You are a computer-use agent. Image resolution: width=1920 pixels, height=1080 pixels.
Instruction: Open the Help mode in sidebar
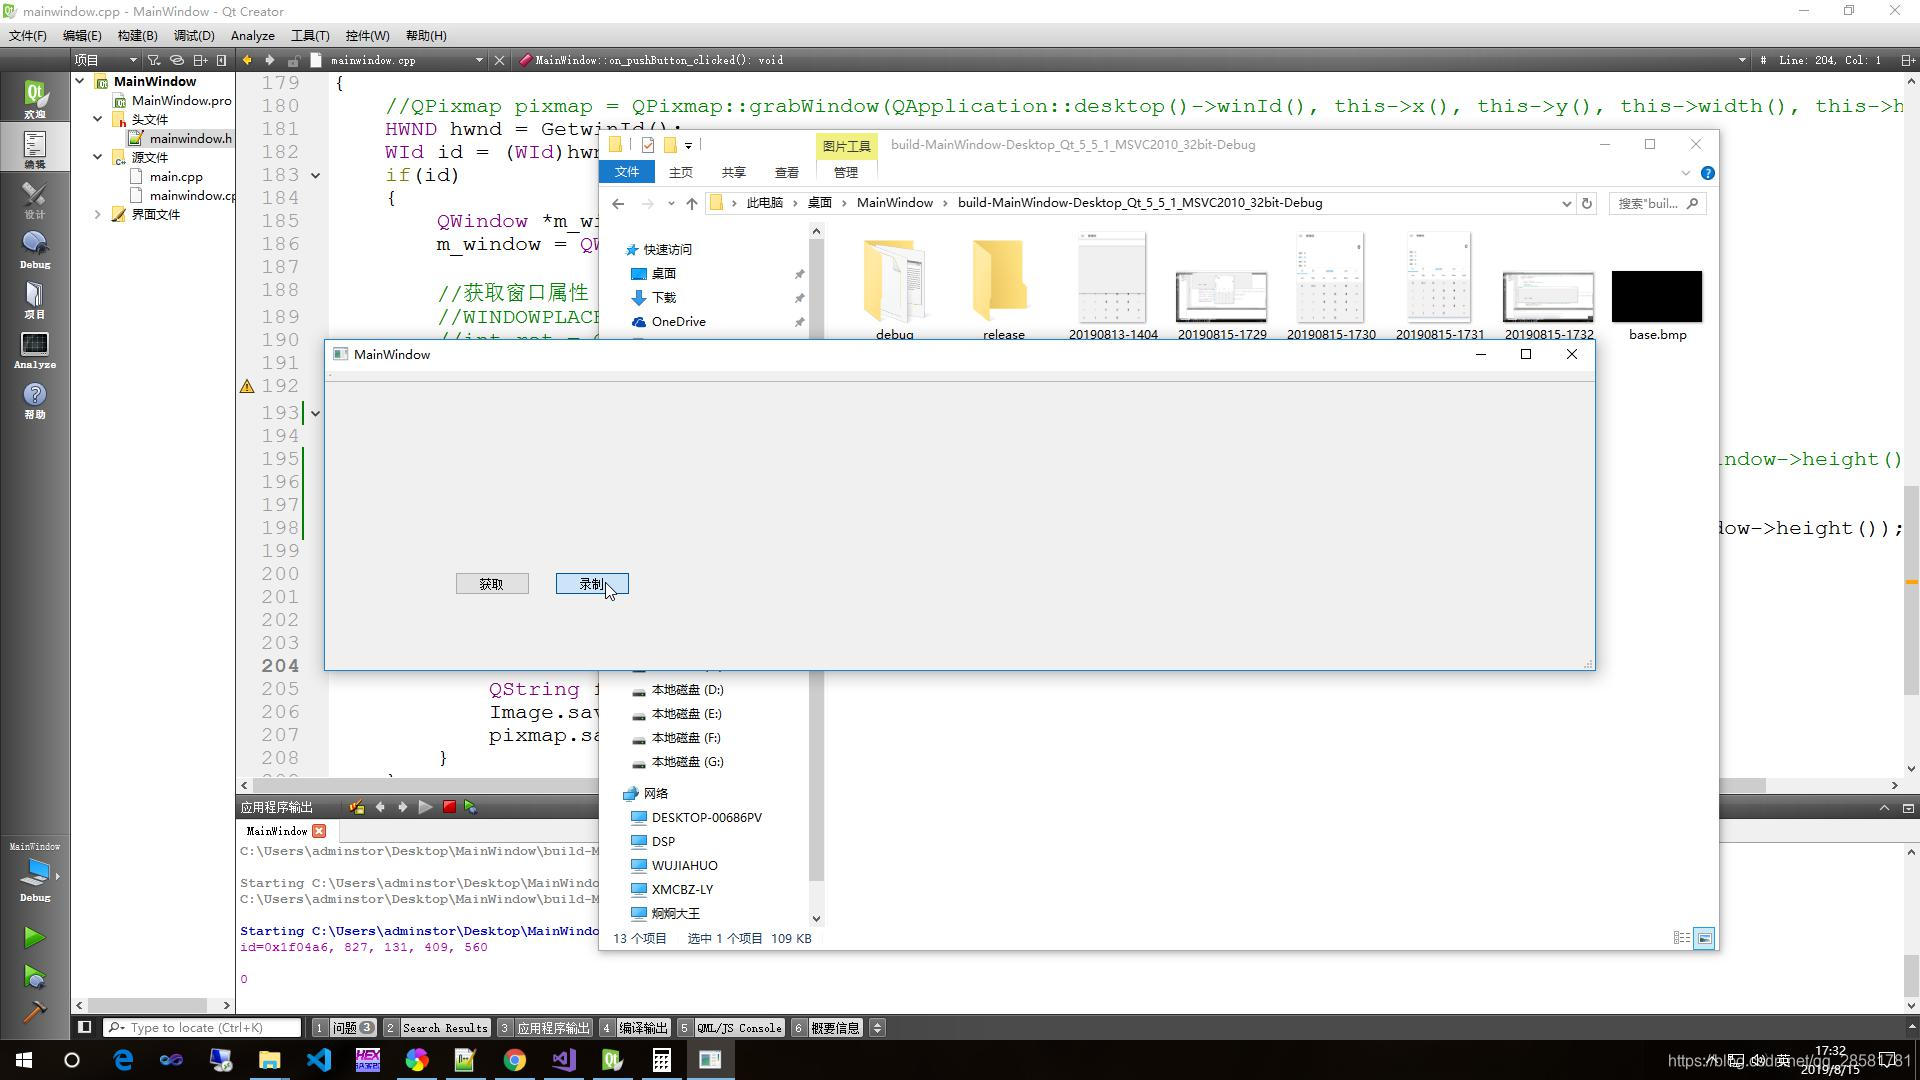click(35, 400)
